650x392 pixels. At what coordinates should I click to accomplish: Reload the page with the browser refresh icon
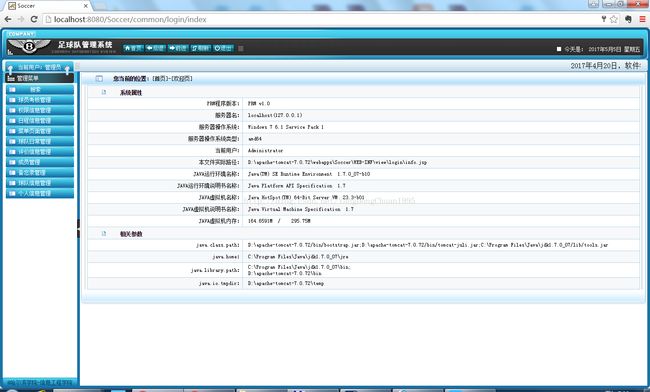click(34, 19)
